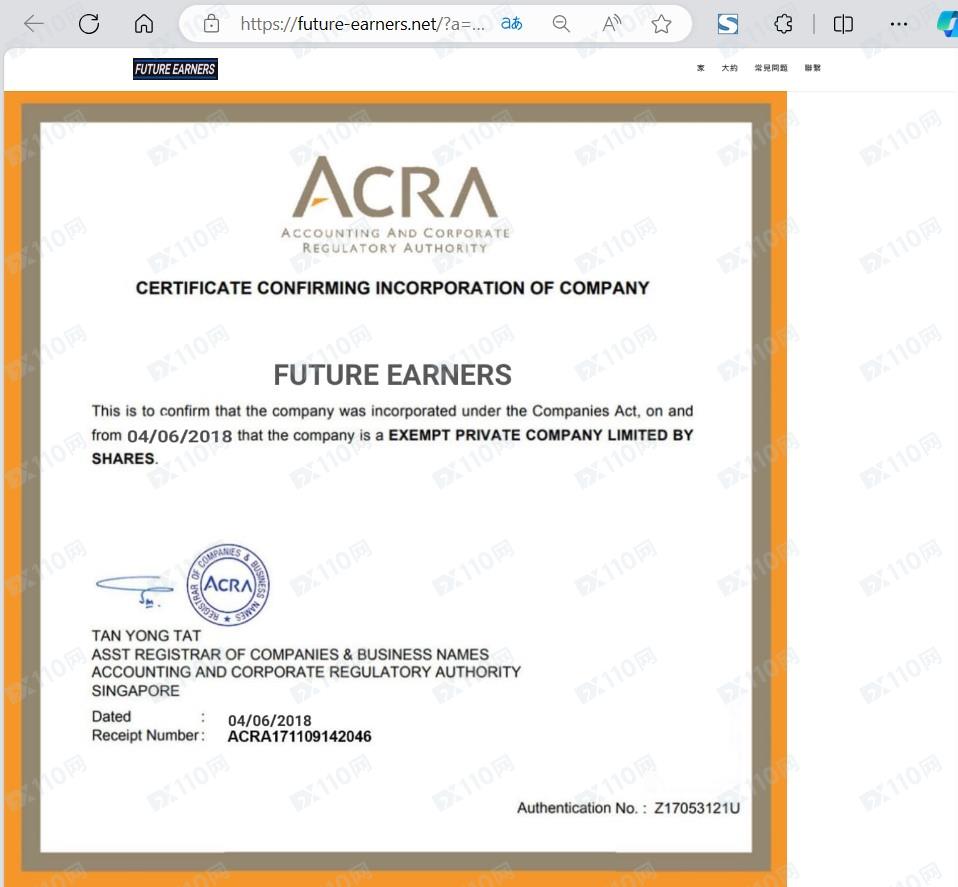Go back with the browser back arrow
Viewport: 958px width, 887px height.
[34, 24]
